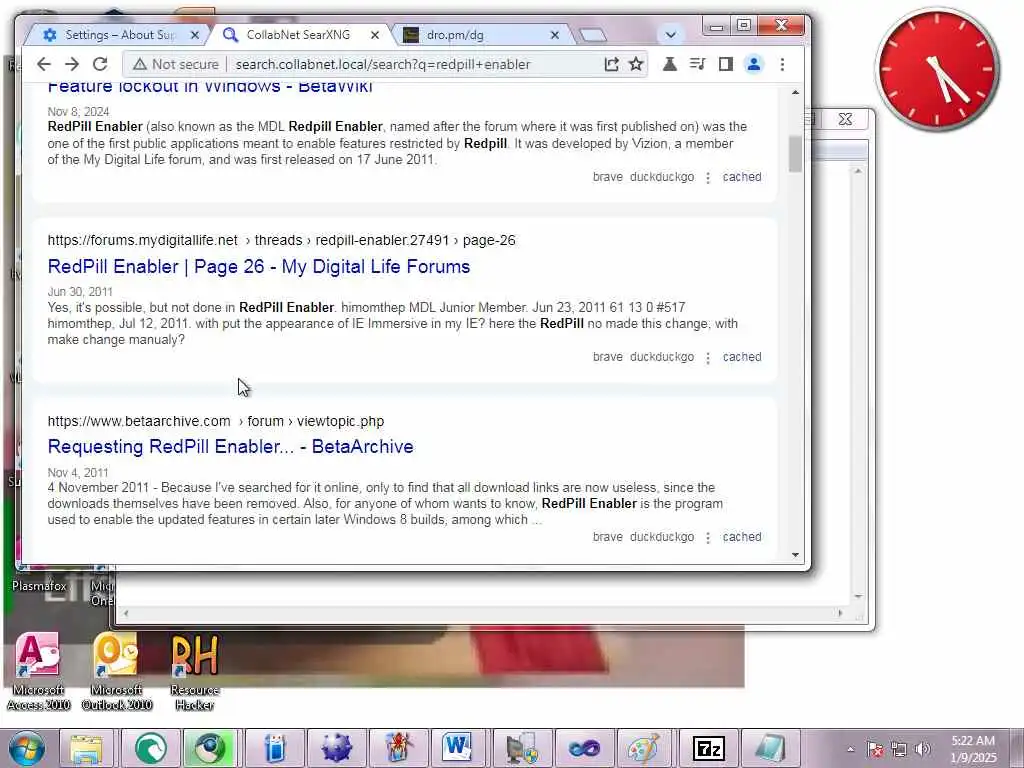The width and height of the screenshot is (1024, 768).
Task: Click the Action Center flag tray icon
Action: coord(875,749)
